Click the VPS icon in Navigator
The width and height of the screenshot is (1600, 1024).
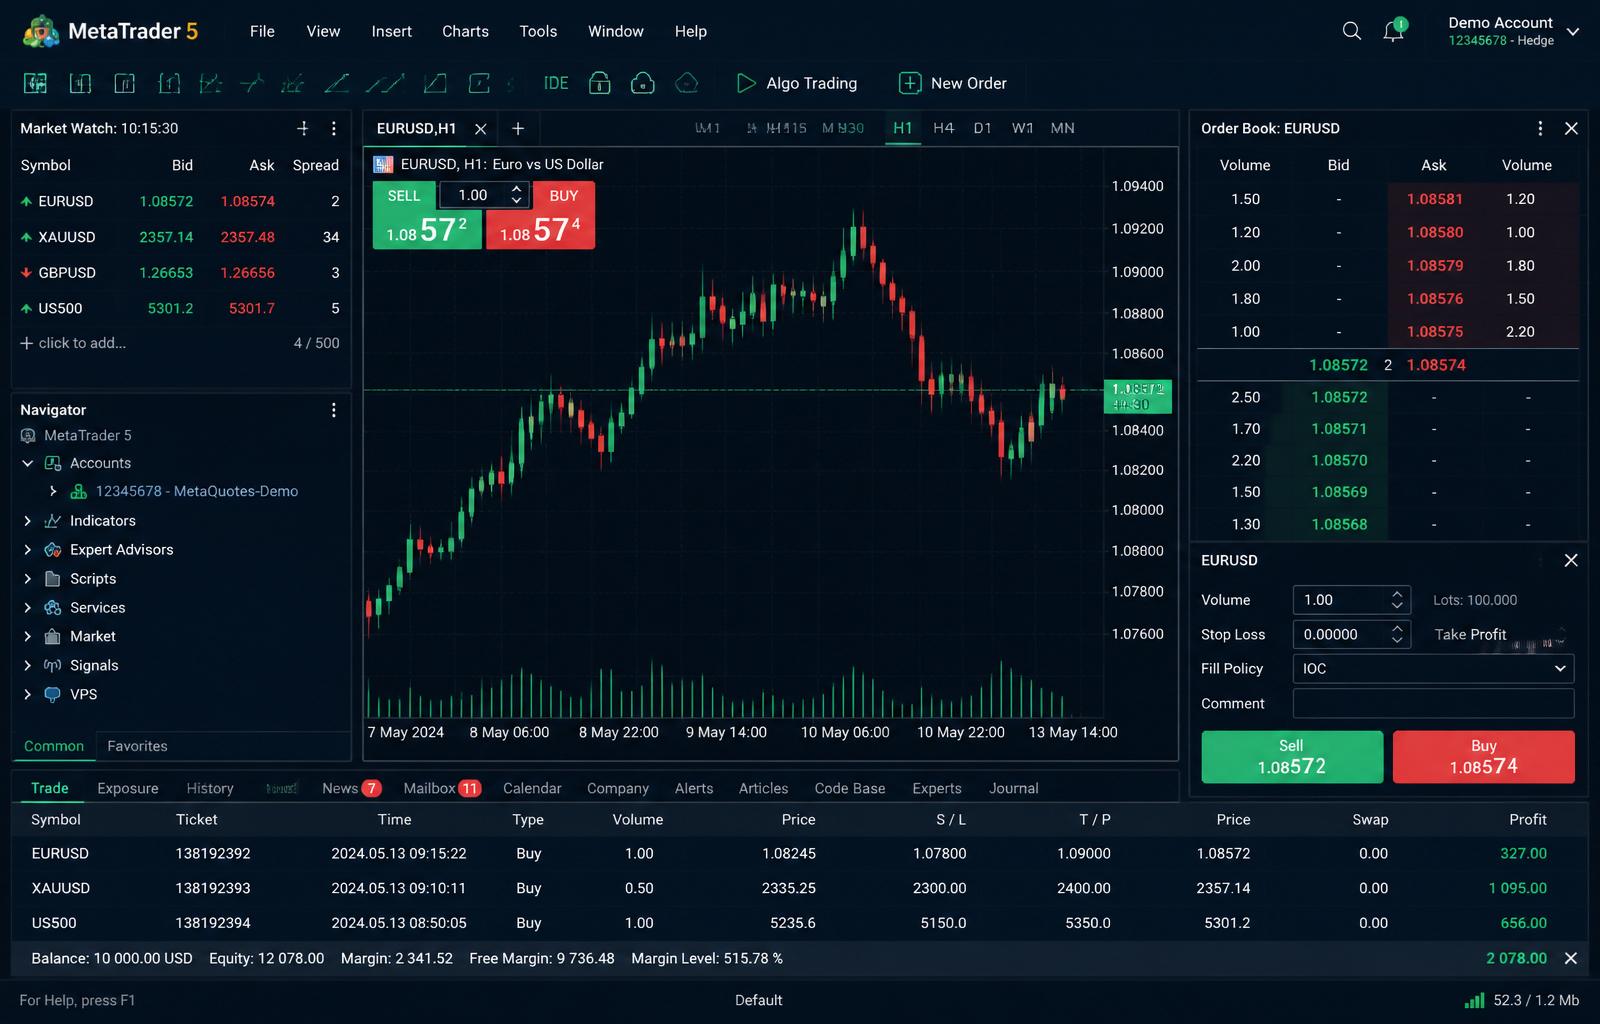[53, 694]
